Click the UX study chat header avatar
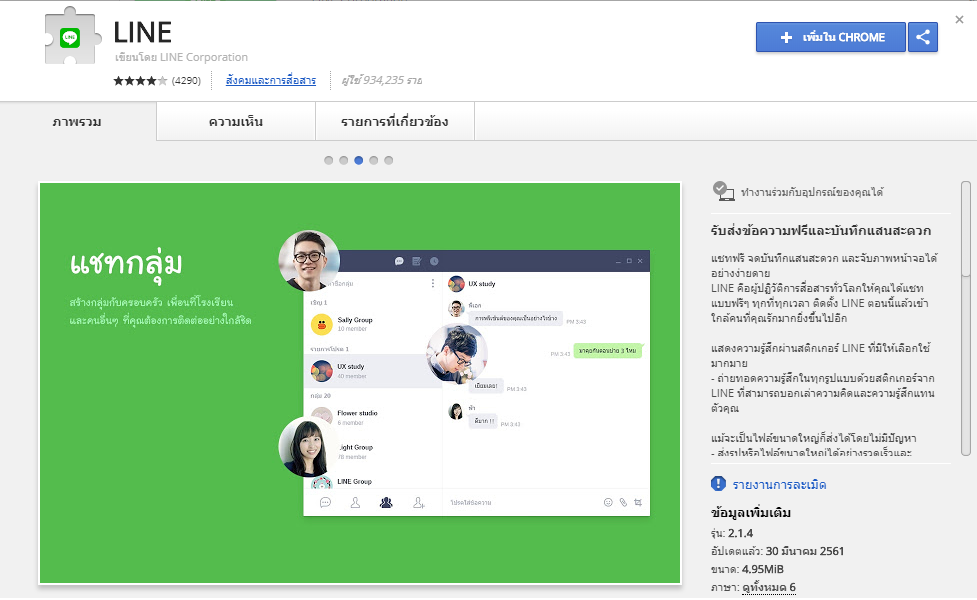Screen dimensions: 977x600 click(x=456, y=284)
